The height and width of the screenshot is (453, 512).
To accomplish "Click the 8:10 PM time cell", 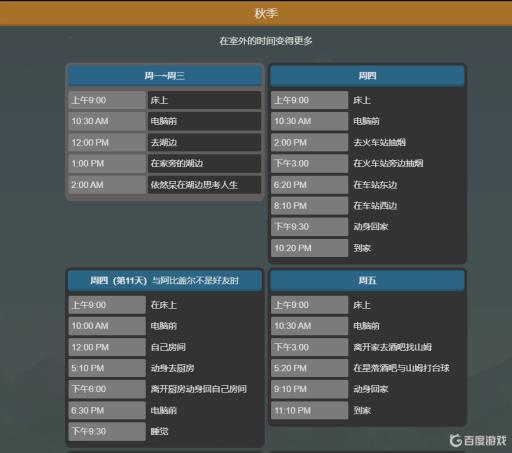I will pyautogui.click(x=310, y=206).
